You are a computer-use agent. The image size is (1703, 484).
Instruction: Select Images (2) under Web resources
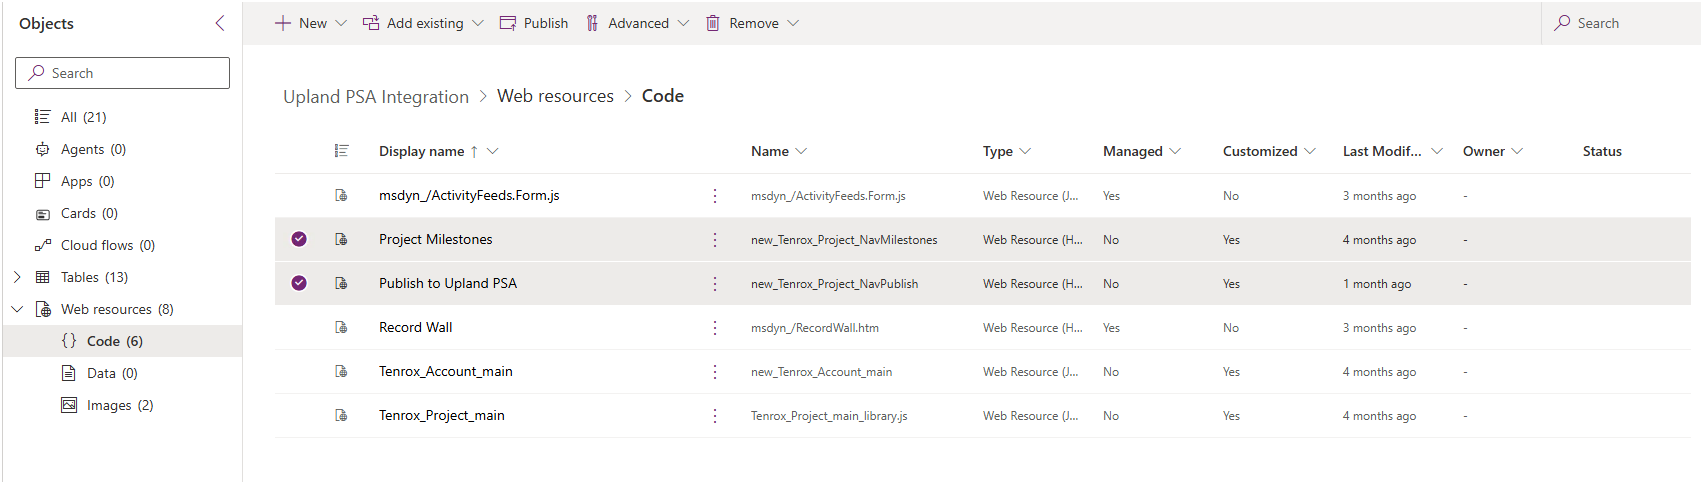click(x=122, y=405)
